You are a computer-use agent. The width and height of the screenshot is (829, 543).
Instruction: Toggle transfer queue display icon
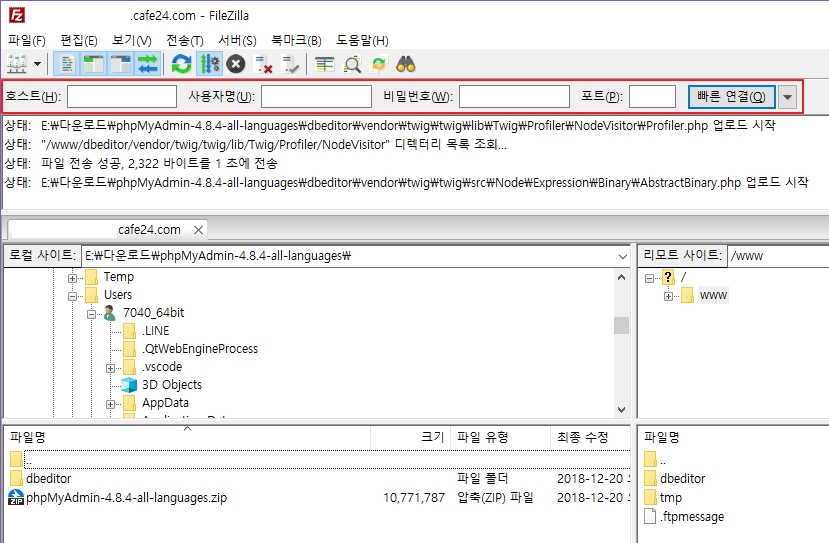tap(148, 65)
